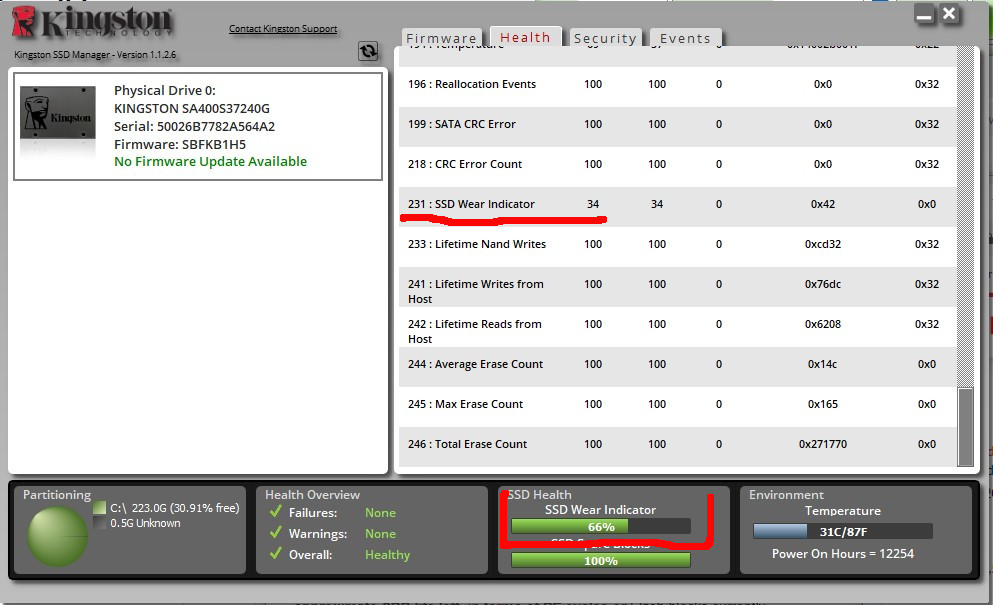
Task: Click the SSD Spare Blocks 100% bar
Action: [601, 561]
